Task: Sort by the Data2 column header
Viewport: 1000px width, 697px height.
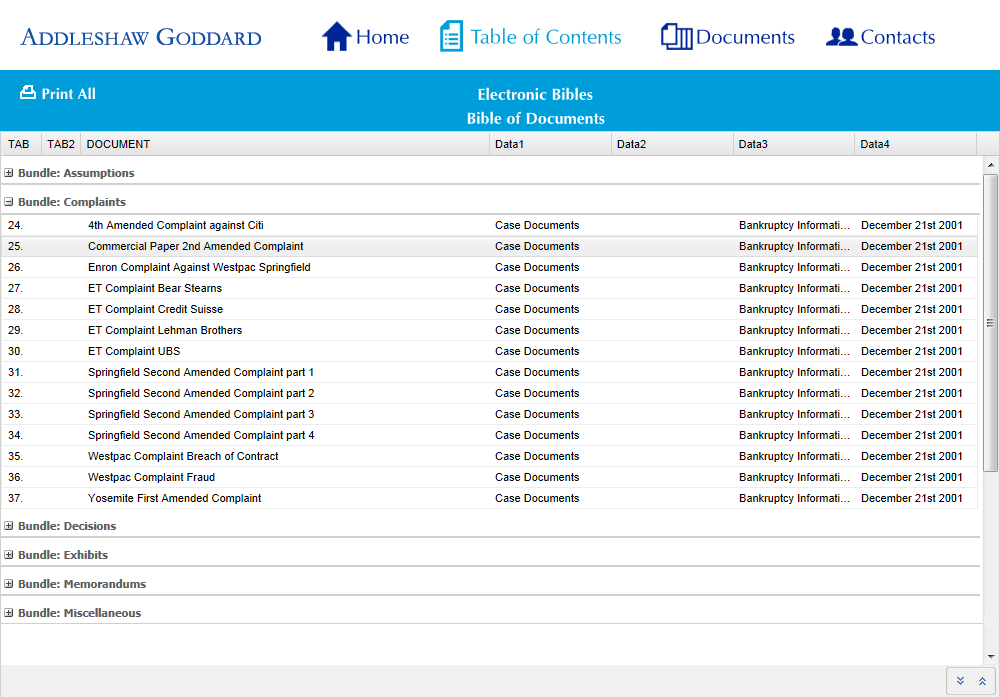Action: pos(672,144)
